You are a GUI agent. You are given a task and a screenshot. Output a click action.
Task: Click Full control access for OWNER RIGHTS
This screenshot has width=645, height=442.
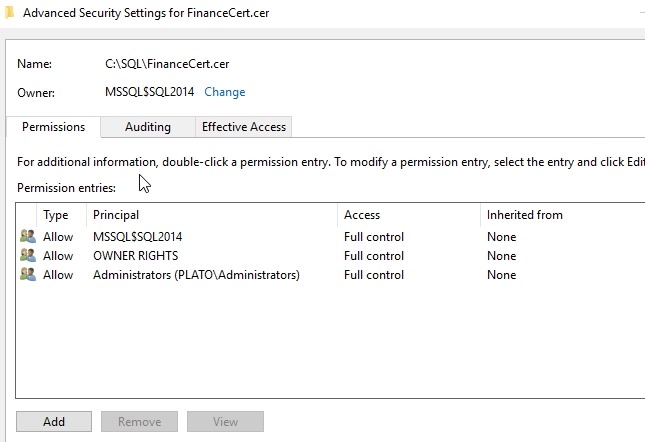(374, 256)
